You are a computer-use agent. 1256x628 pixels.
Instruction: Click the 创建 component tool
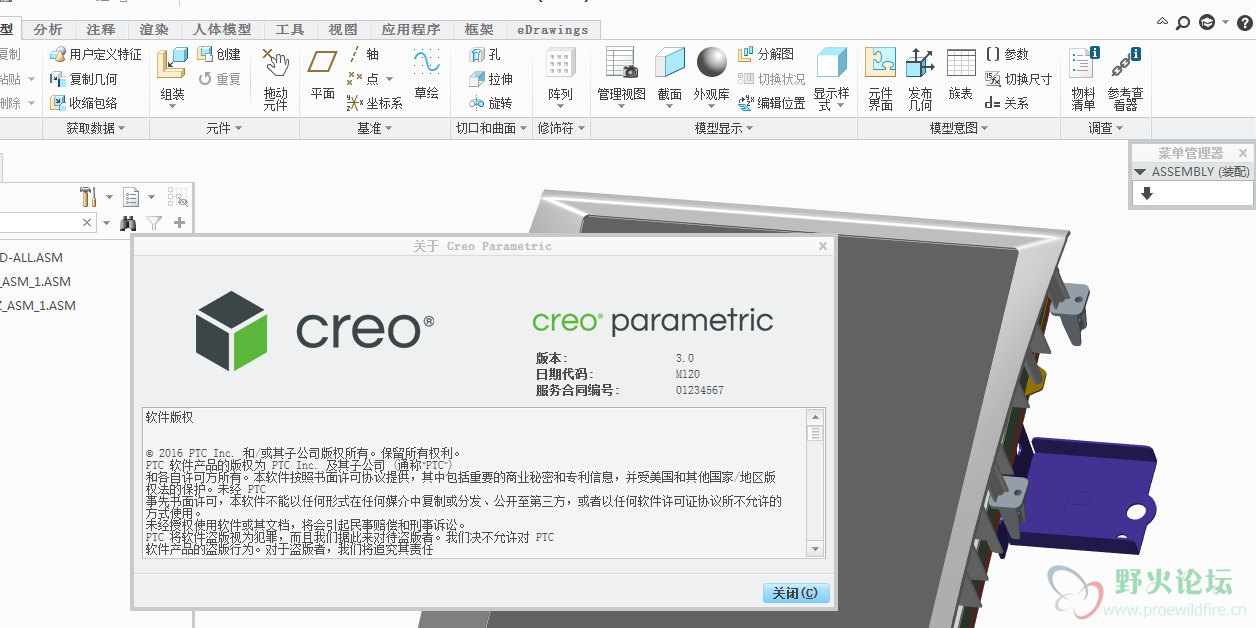click(219, 54)
